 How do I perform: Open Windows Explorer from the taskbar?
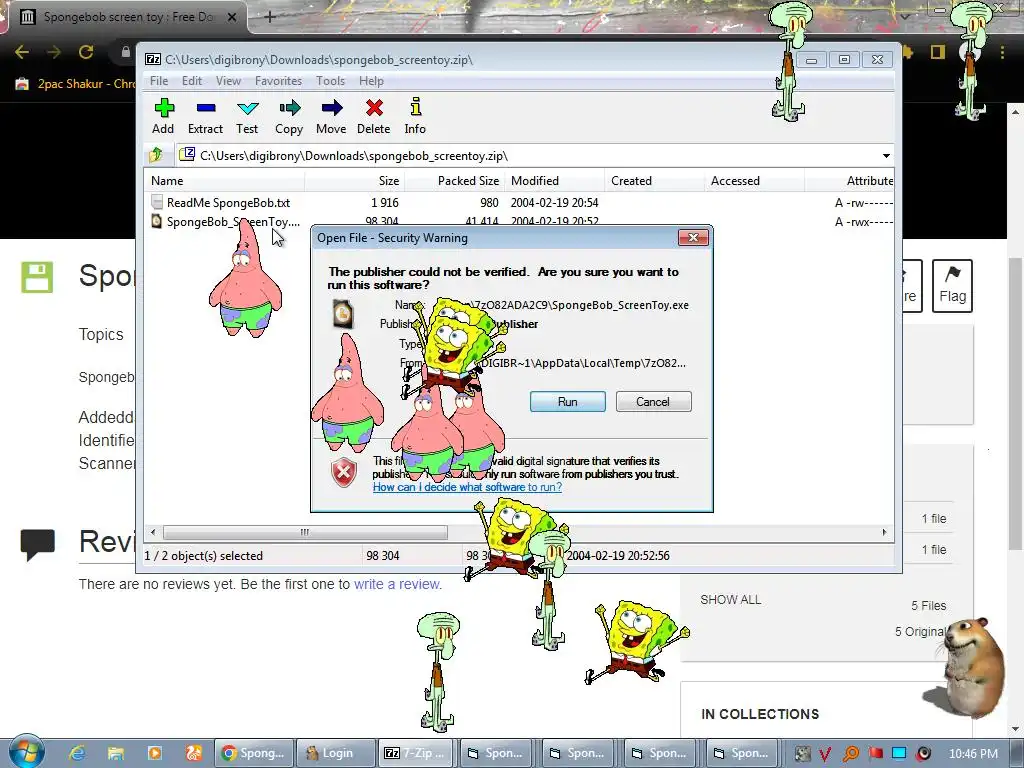(x=116, y=753)
